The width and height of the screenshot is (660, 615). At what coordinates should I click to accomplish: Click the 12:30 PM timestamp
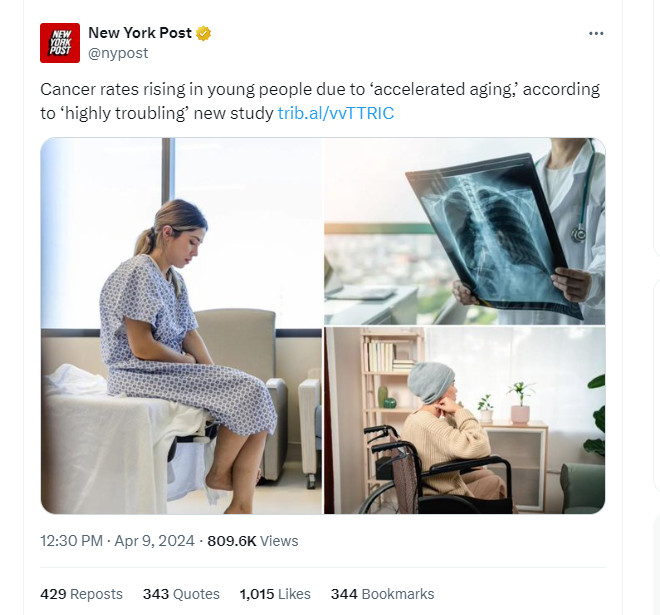pos(71,541)
